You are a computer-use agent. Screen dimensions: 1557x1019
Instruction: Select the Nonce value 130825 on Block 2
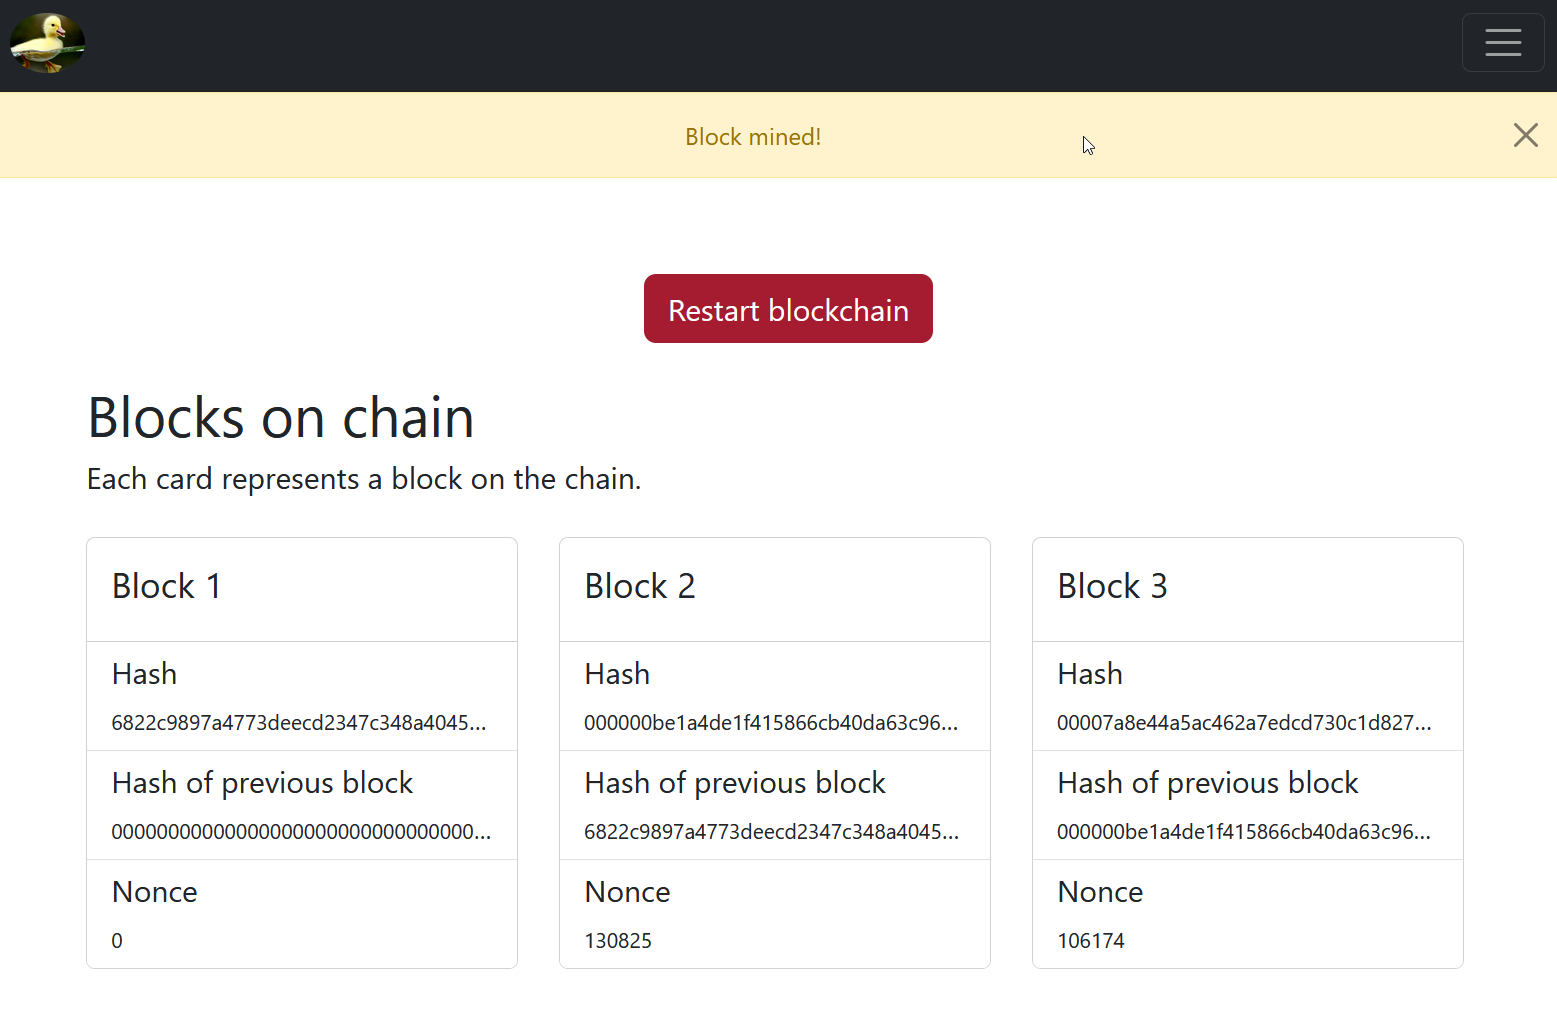coord(618,940)
